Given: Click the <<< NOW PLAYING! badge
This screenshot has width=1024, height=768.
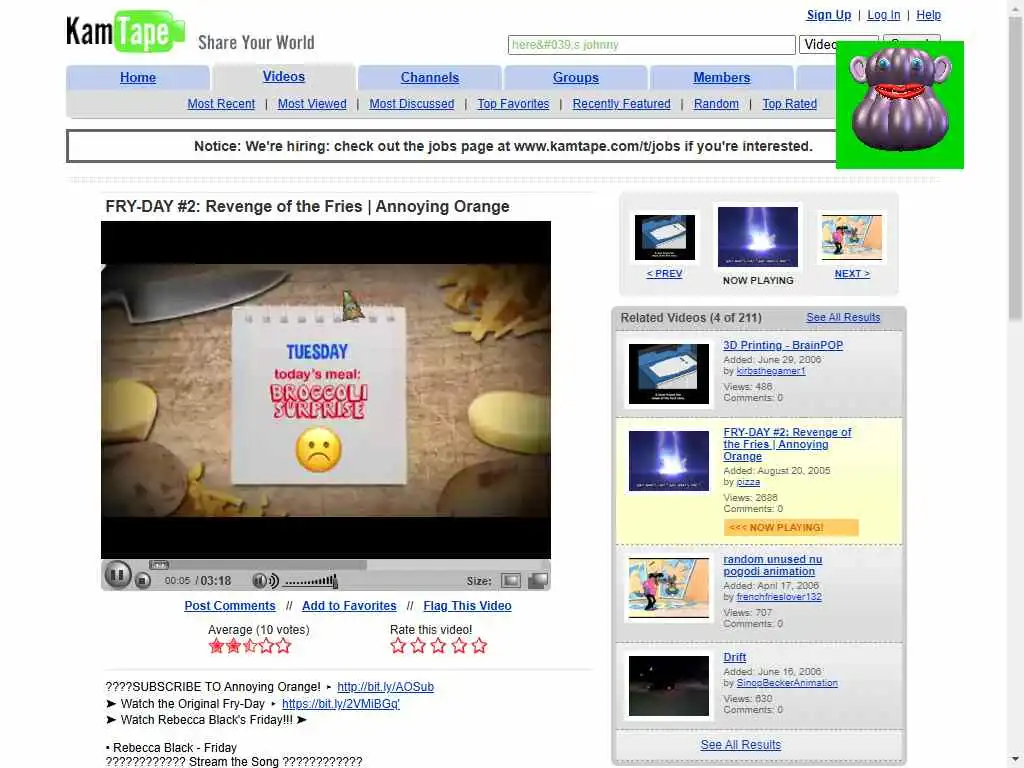Looking at the screenshot, I should point(791,528).
